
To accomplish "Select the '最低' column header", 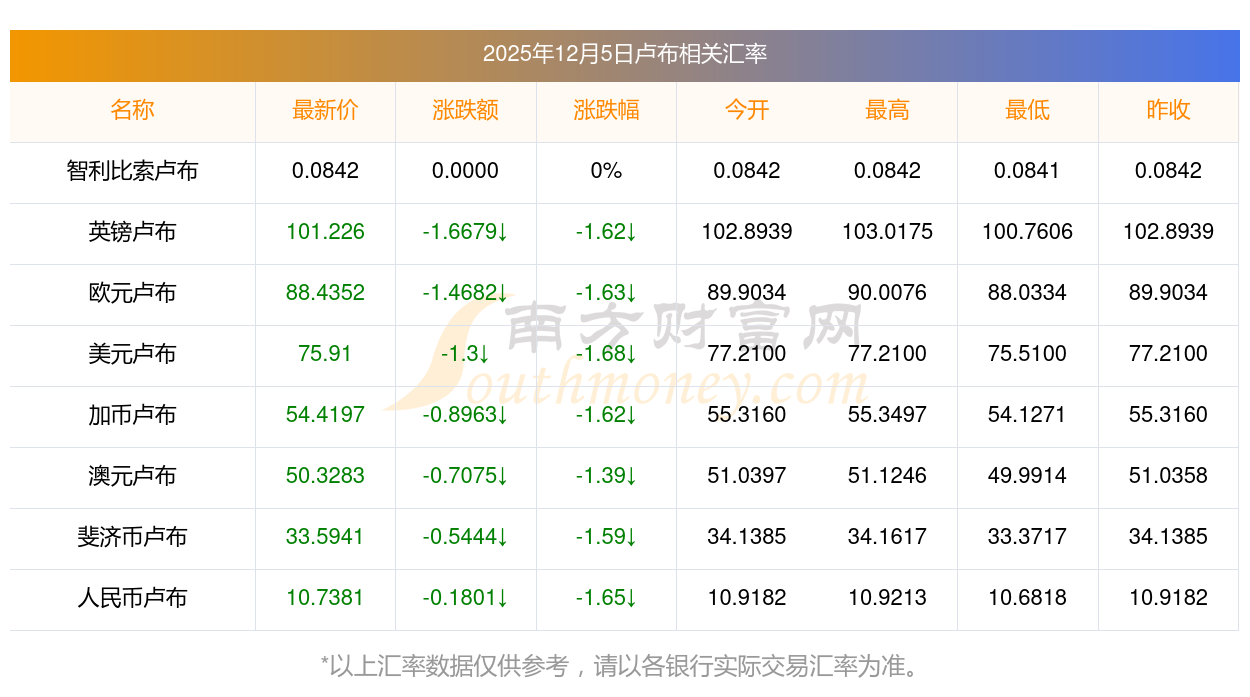I will (x=1028, y=110).
